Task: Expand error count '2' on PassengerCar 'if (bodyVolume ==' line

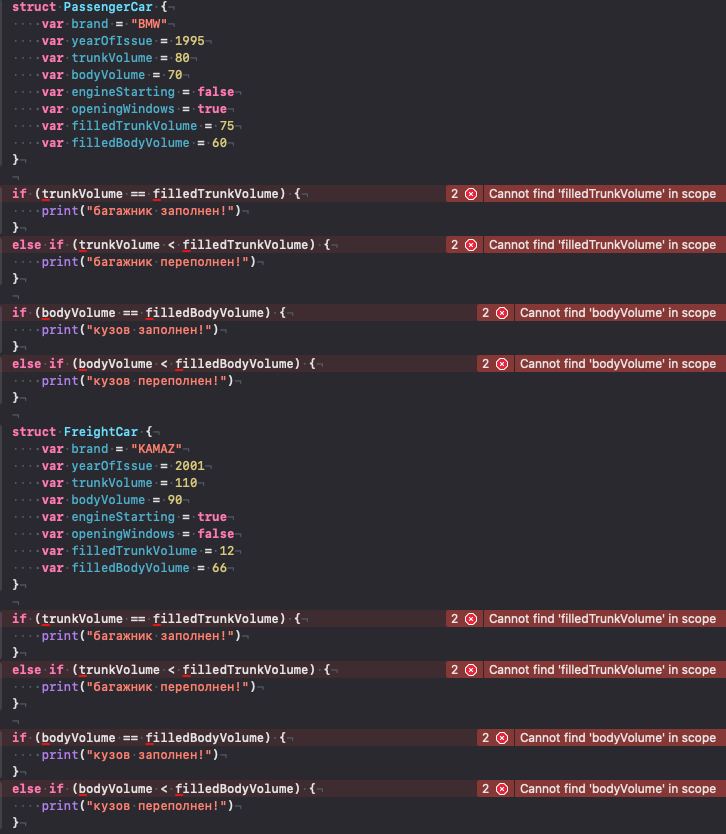Action: 485,313
